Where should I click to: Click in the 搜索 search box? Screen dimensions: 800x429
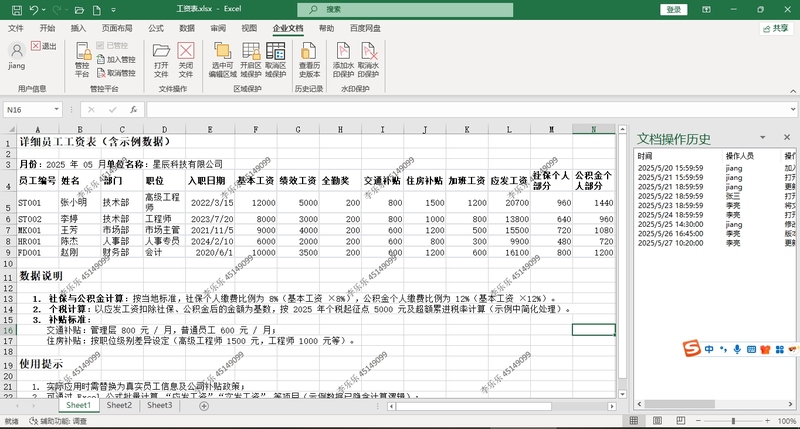click(x=405, y=10)
